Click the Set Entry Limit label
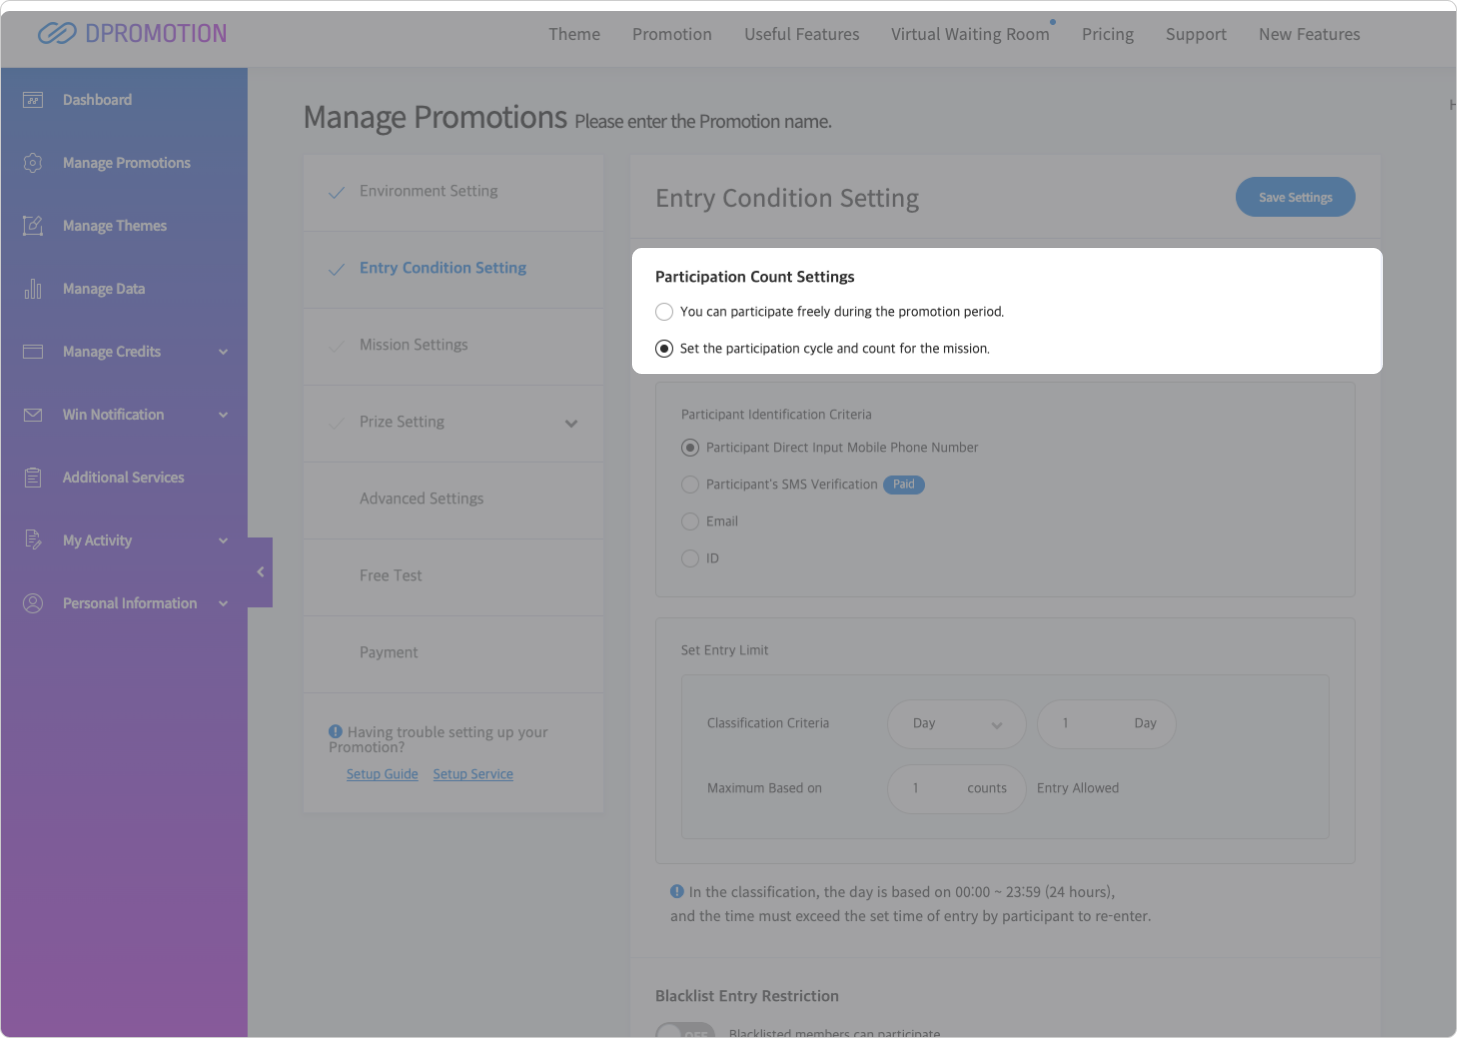Image resolution: width=1457 pixels, height=1038 pixels. (725, 650)
